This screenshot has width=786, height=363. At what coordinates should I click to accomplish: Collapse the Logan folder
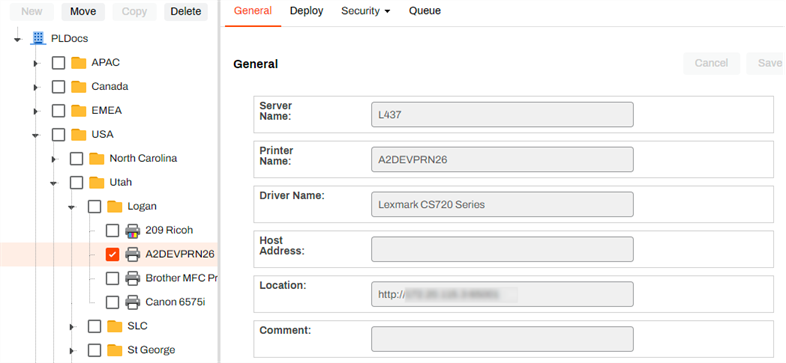pos(72,207)
